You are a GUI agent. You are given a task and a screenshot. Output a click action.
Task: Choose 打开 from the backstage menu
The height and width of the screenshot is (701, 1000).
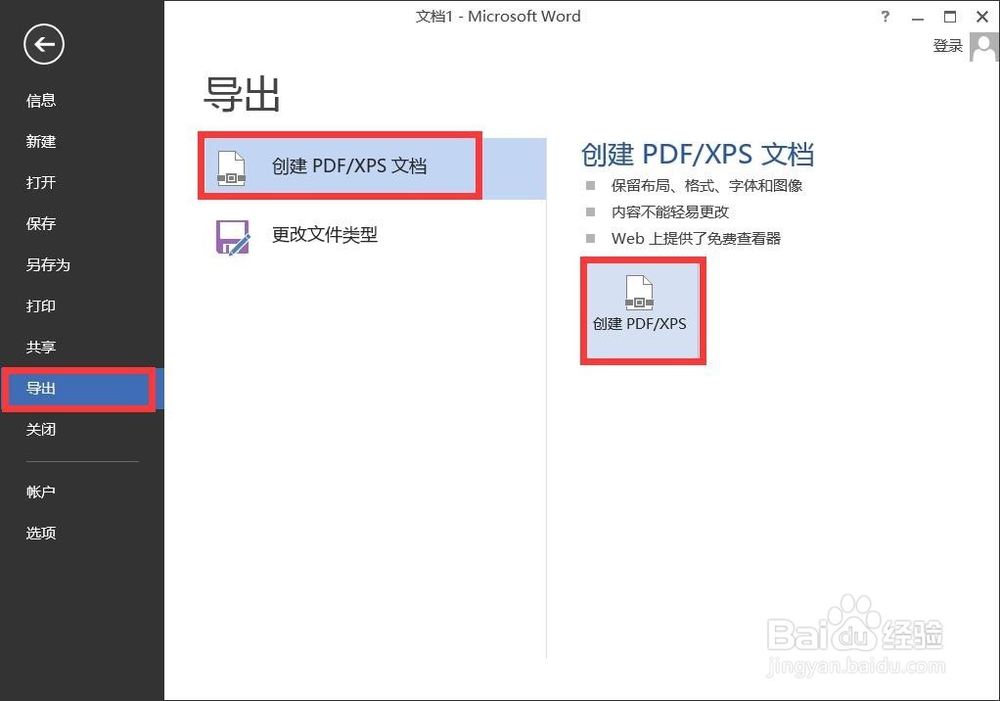[41, 182]
